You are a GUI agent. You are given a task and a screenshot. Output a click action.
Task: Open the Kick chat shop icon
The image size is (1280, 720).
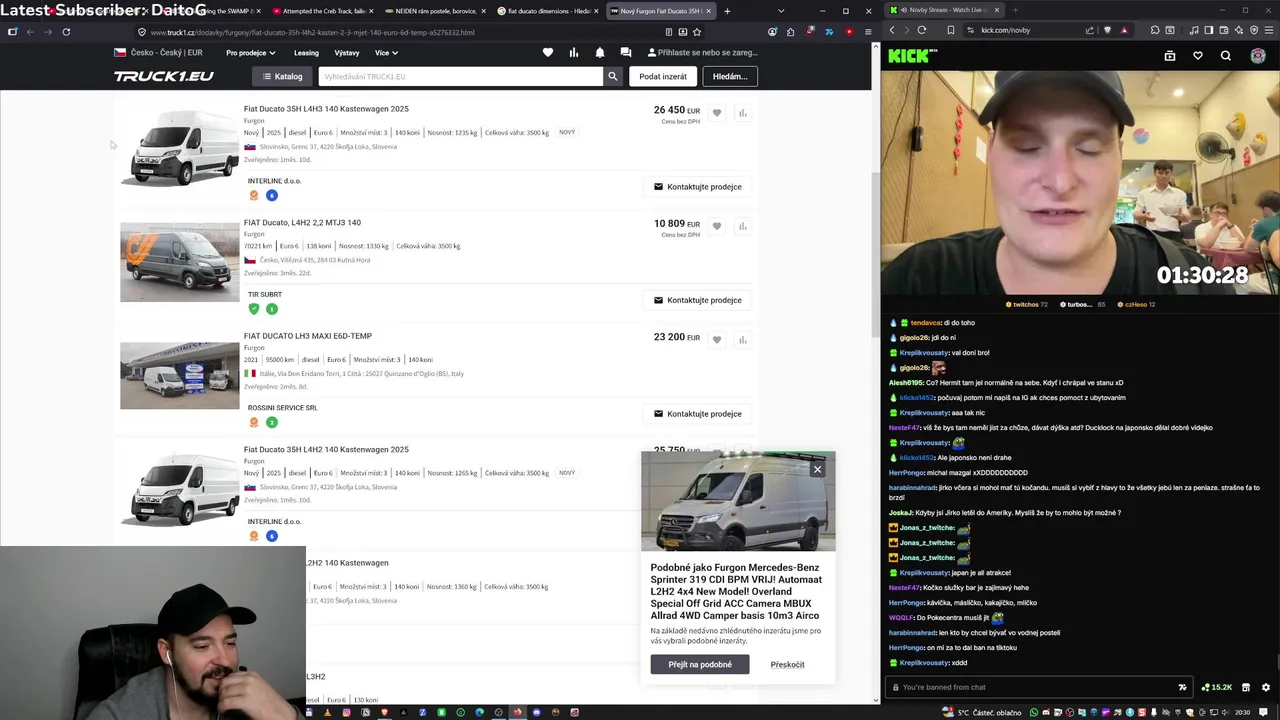(x=1246, y=687)
